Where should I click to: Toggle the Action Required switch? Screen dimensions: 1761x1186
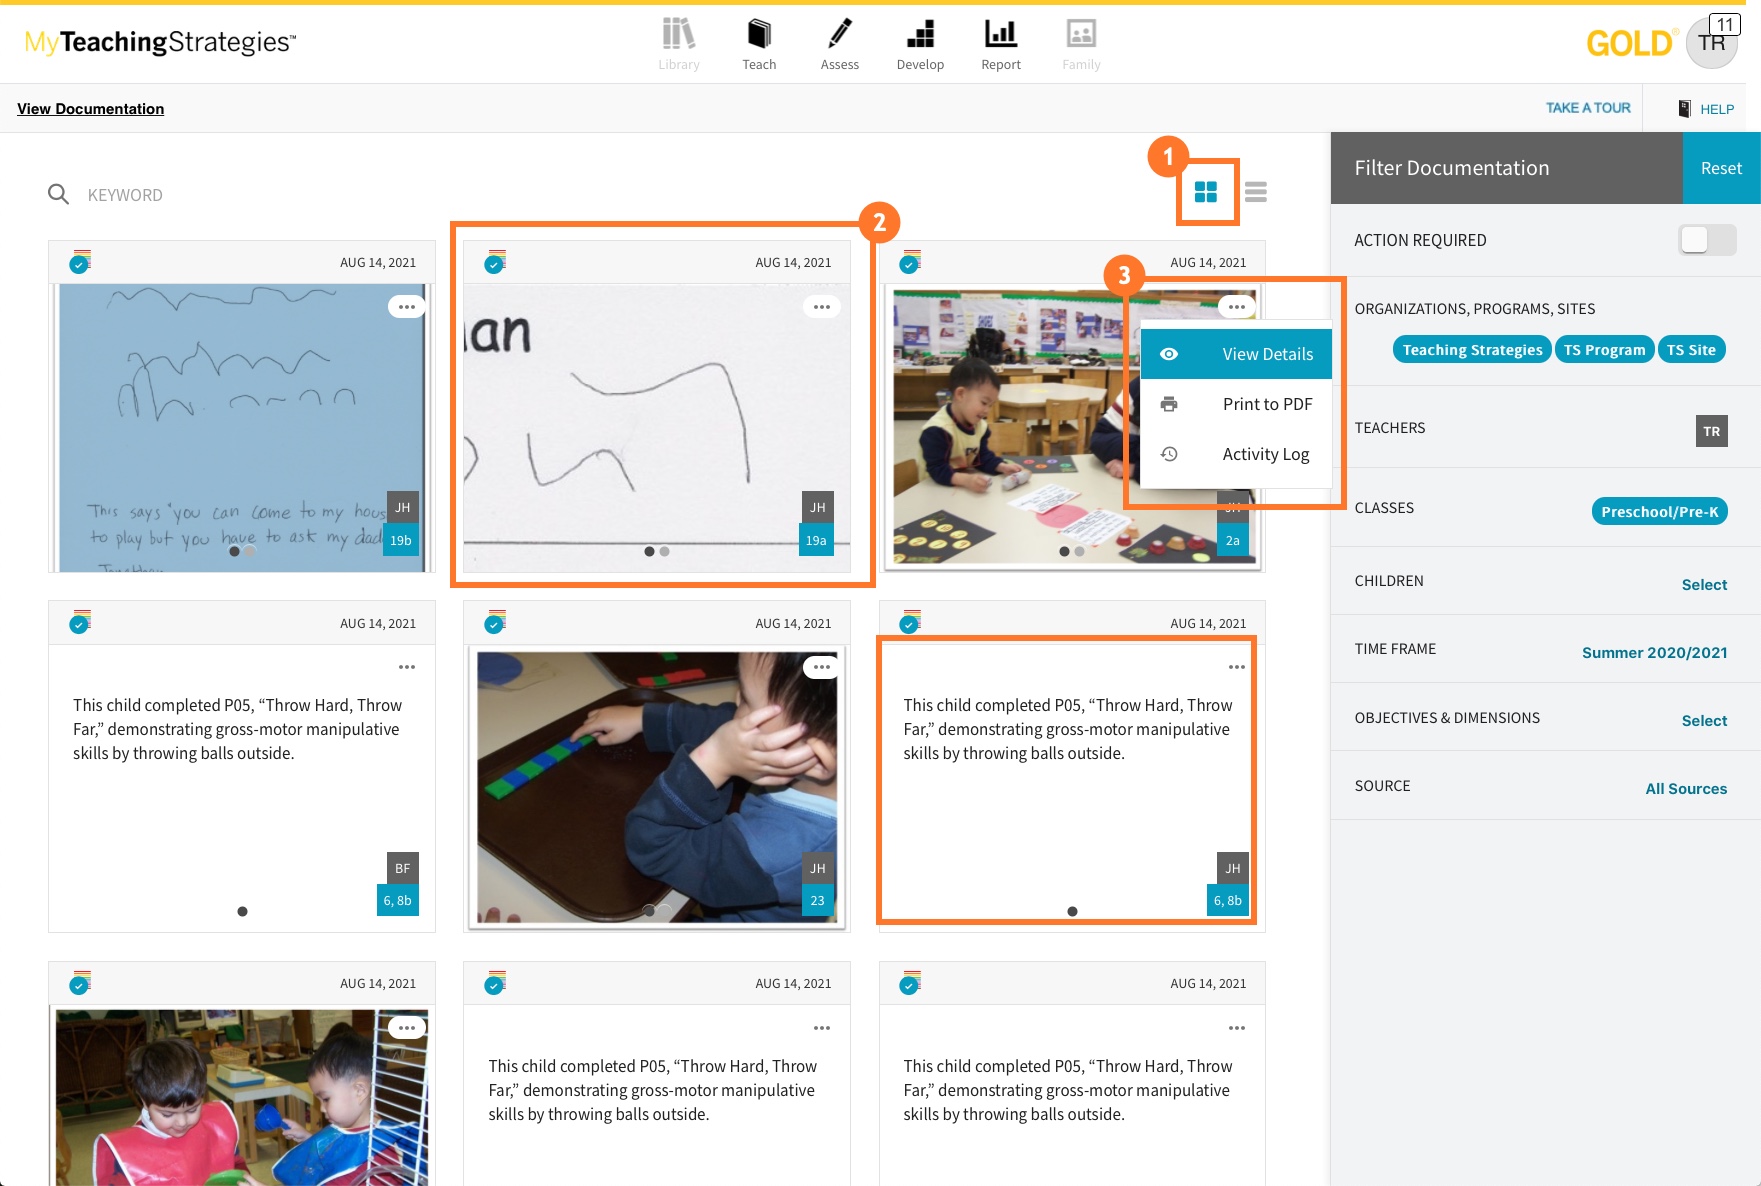click(x=1706, y=240)
